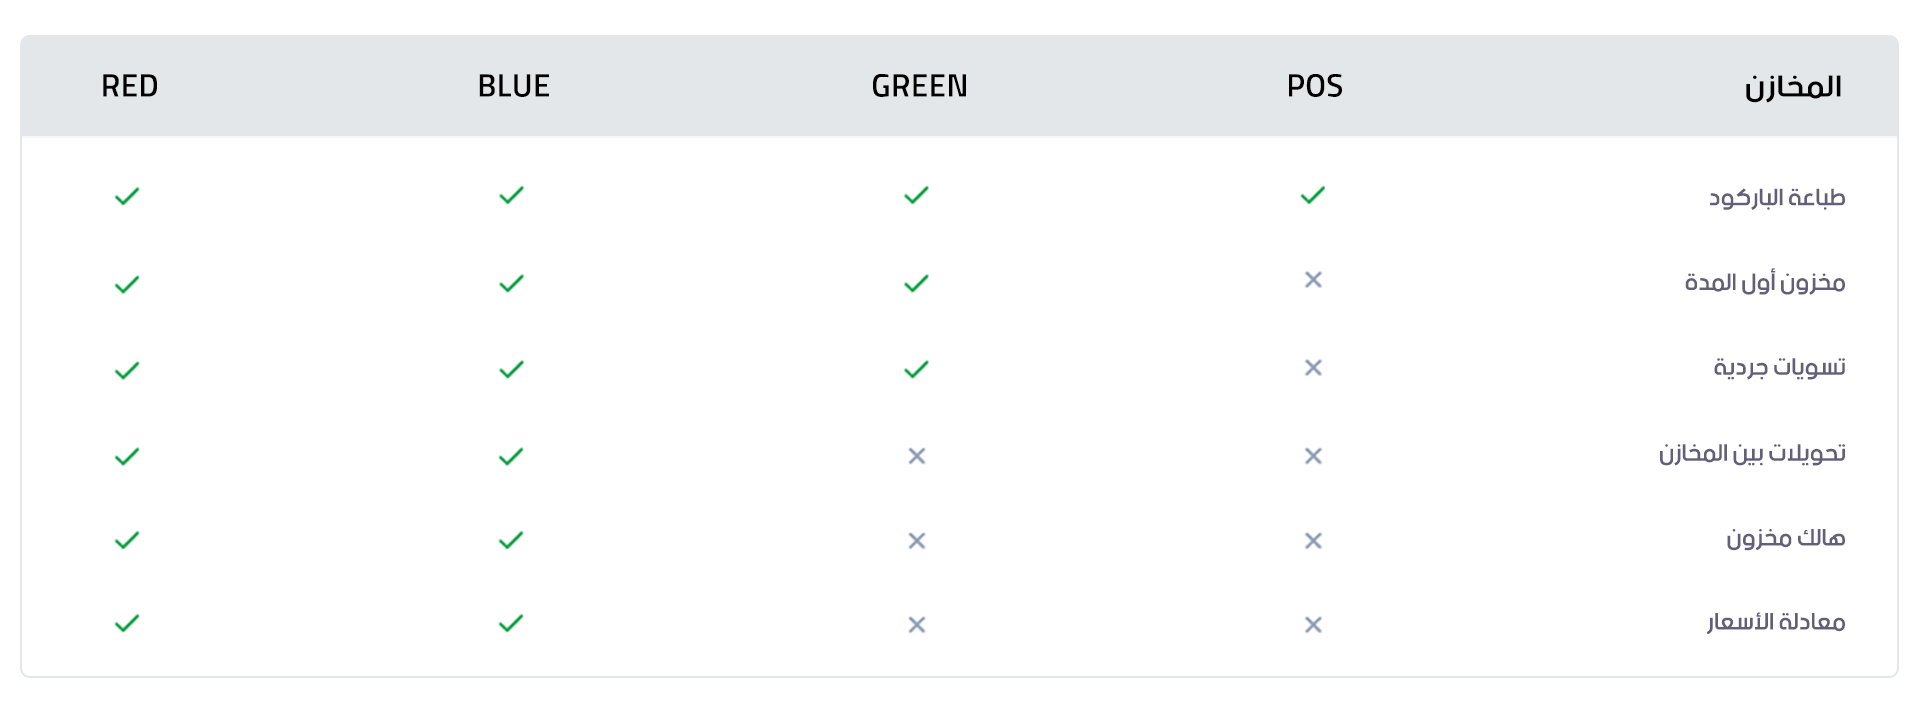1920x709 pixels.
Task: Click the المخازن section heading
Action: [1793, 87]
